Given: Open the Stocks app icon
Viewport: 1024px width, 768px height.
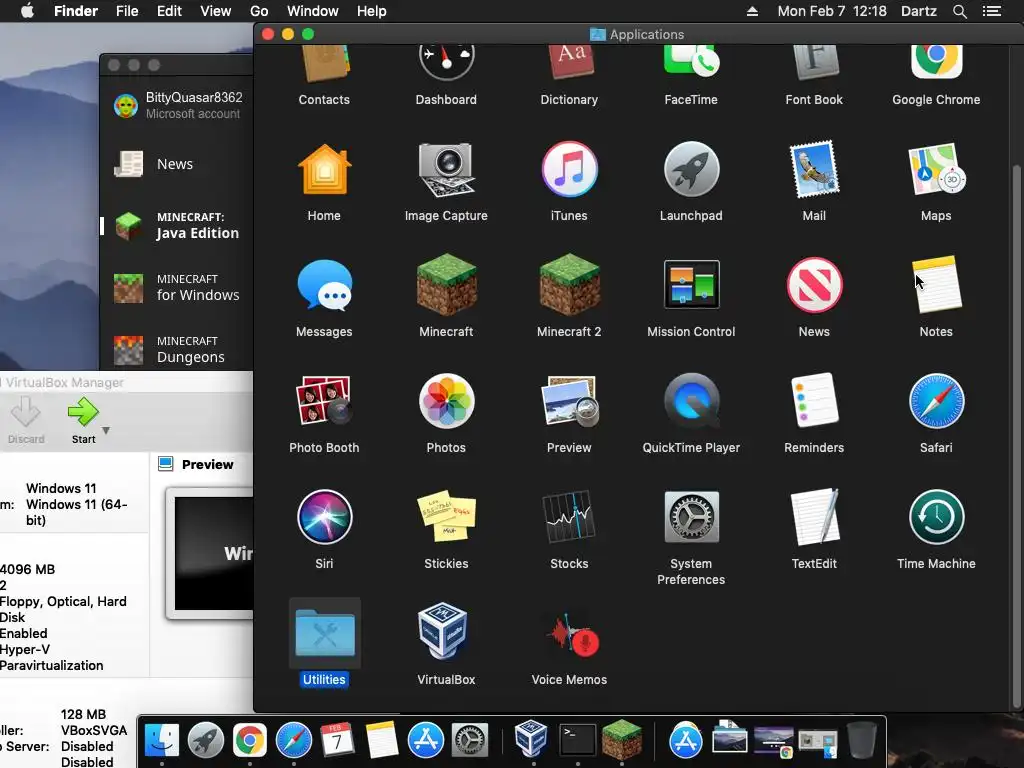Looking at the screenshot, I should [x=569, y=517].
